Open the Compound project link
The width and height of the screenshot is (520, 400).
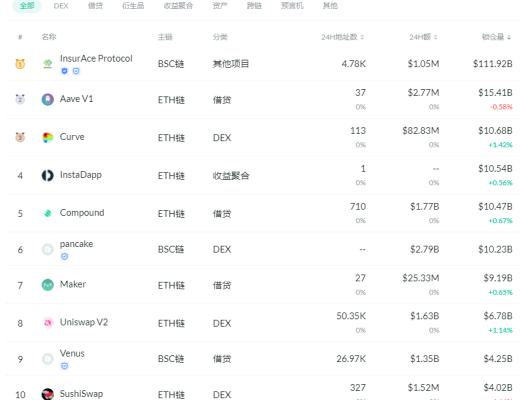(x=82, y=213)
